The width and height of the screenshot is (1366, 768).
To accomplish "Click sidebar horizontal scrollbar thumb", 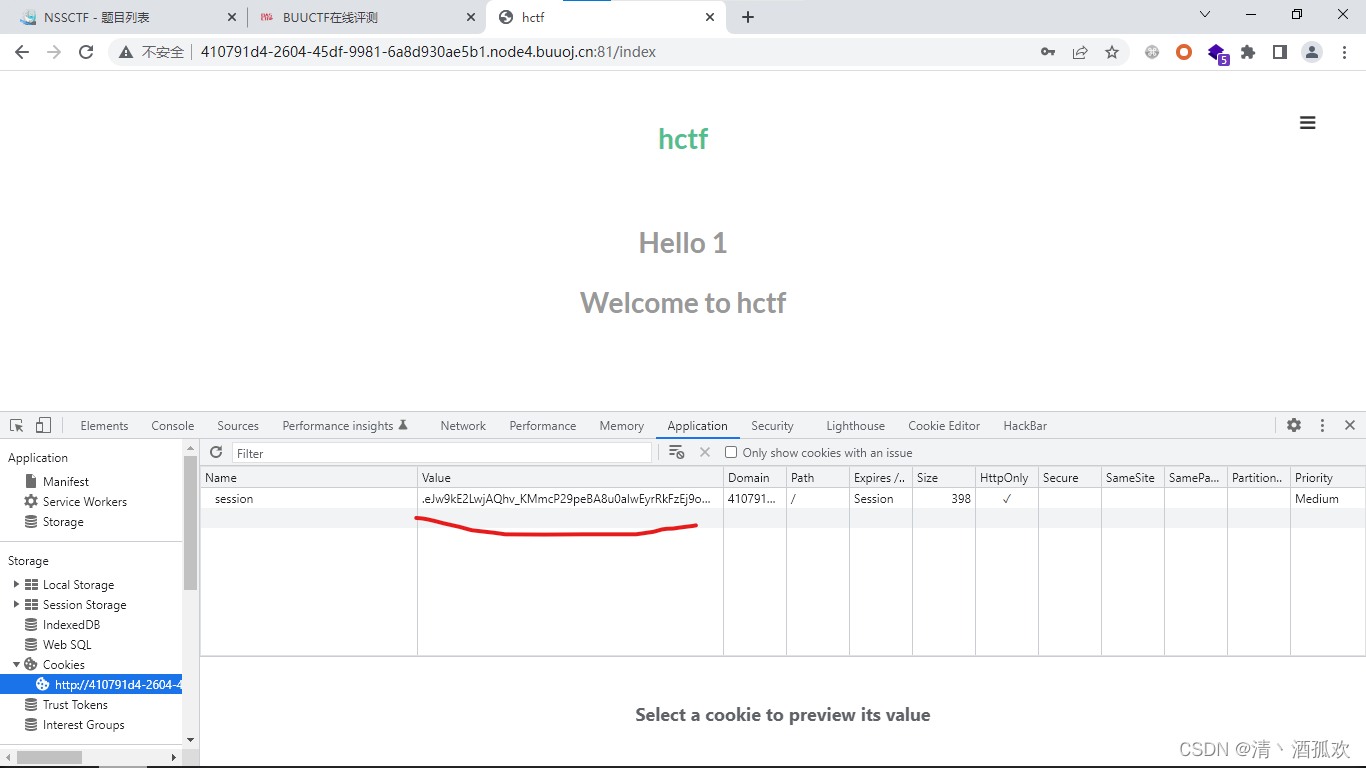I will (x=49, y=757).
